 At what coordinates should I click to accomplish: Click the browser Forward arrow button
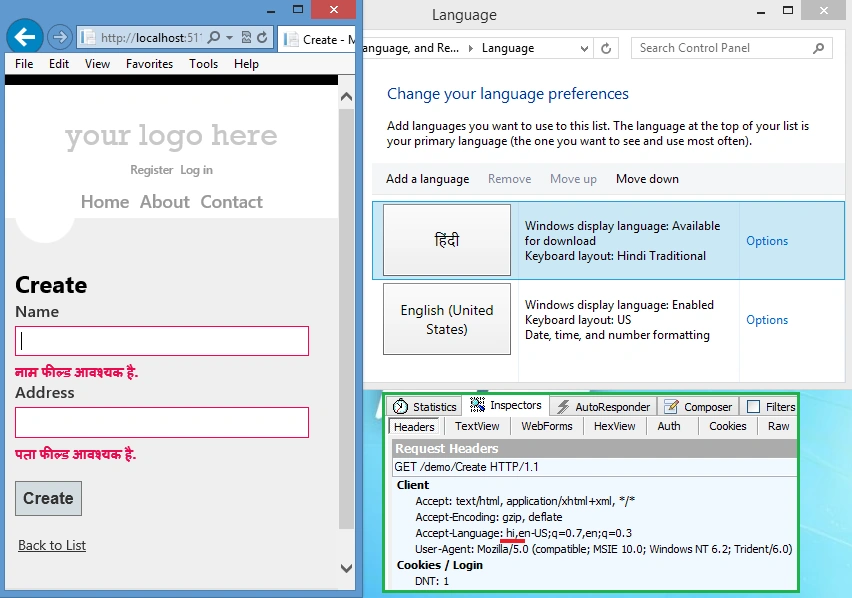coord(60,37)
